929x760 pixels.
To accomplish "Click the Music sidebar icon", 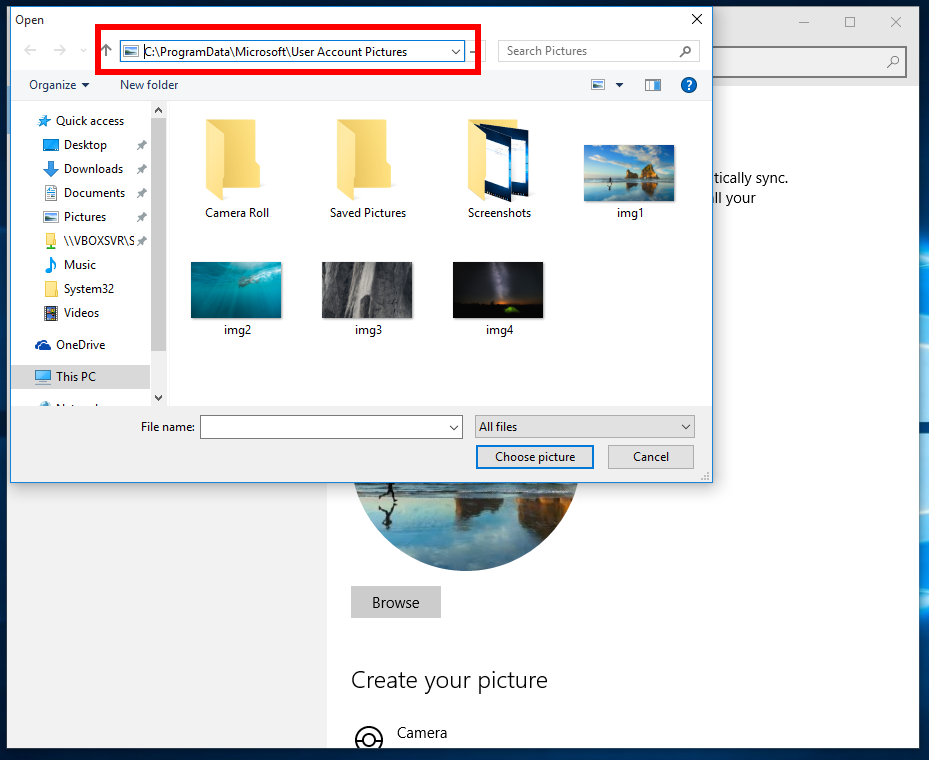I will pyautogui.click(x=49, y=264).
